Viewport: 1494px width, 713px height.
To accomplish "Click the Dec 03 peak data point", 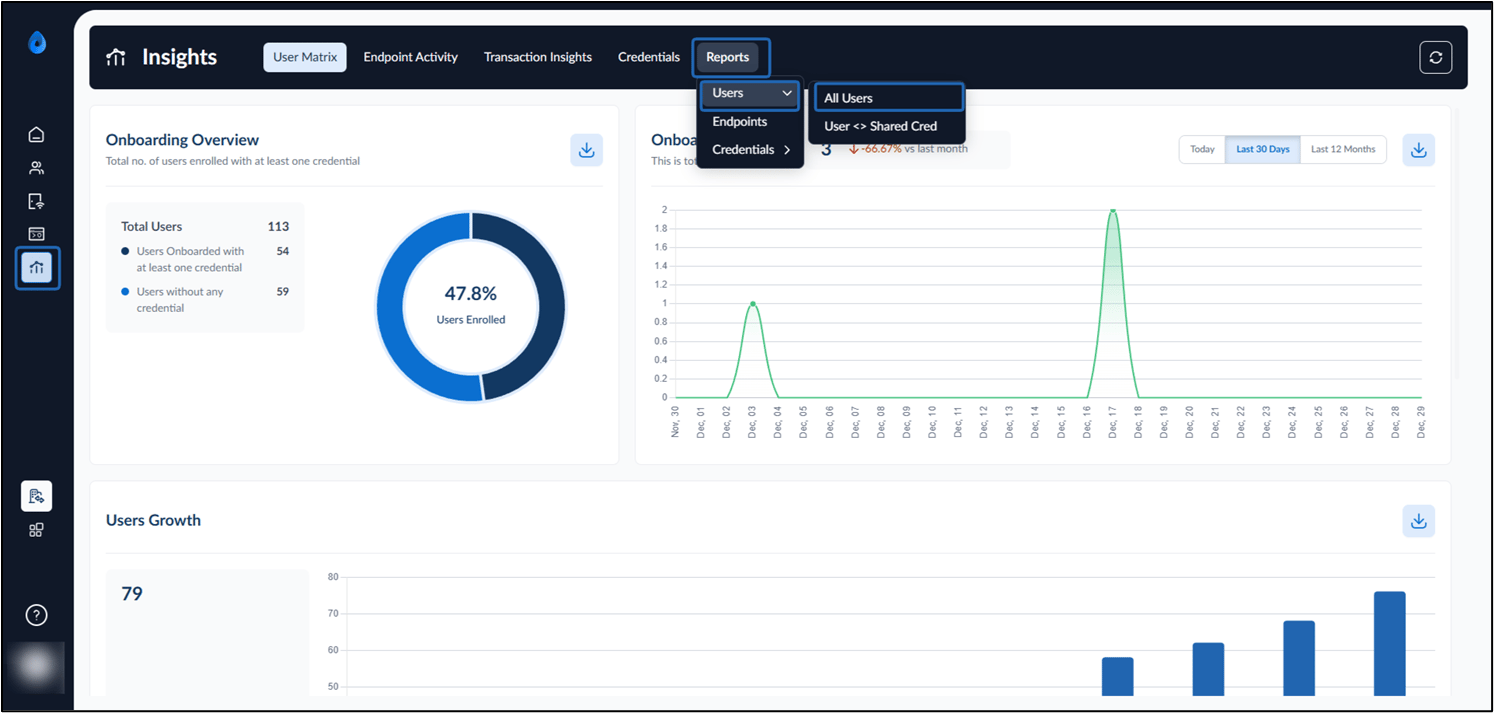I will click(x=753, y=303).
